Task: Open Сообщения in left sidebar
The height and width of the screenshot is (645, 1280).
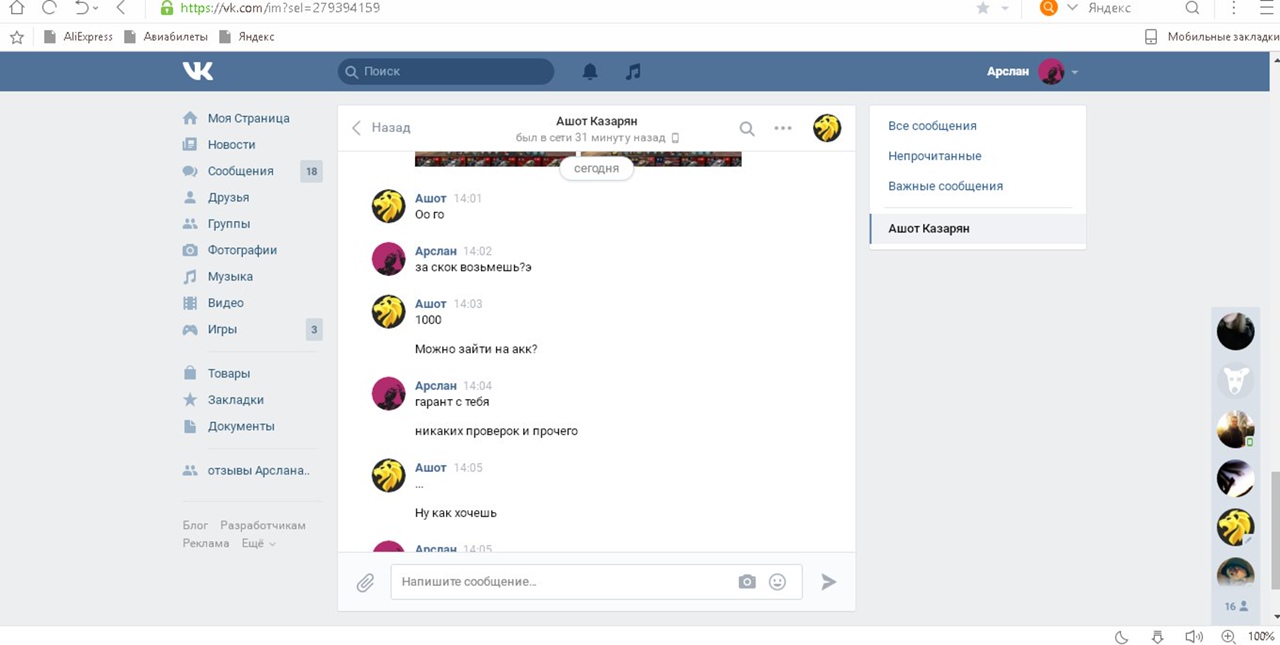Action: pyautogui.click(x=240, y=171)
